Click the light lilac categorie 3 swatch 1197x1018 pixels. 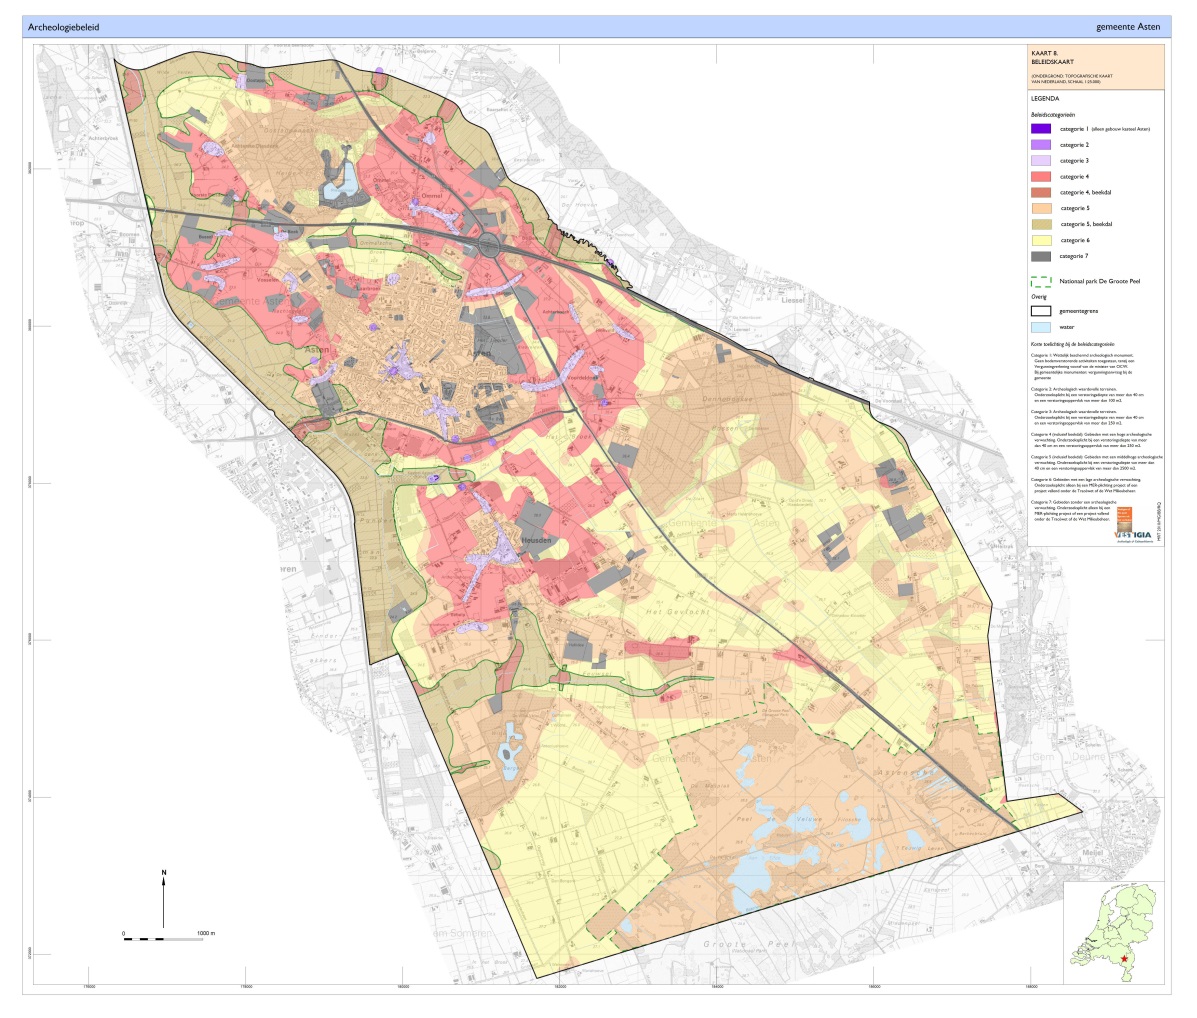(x=1042, y=161)
